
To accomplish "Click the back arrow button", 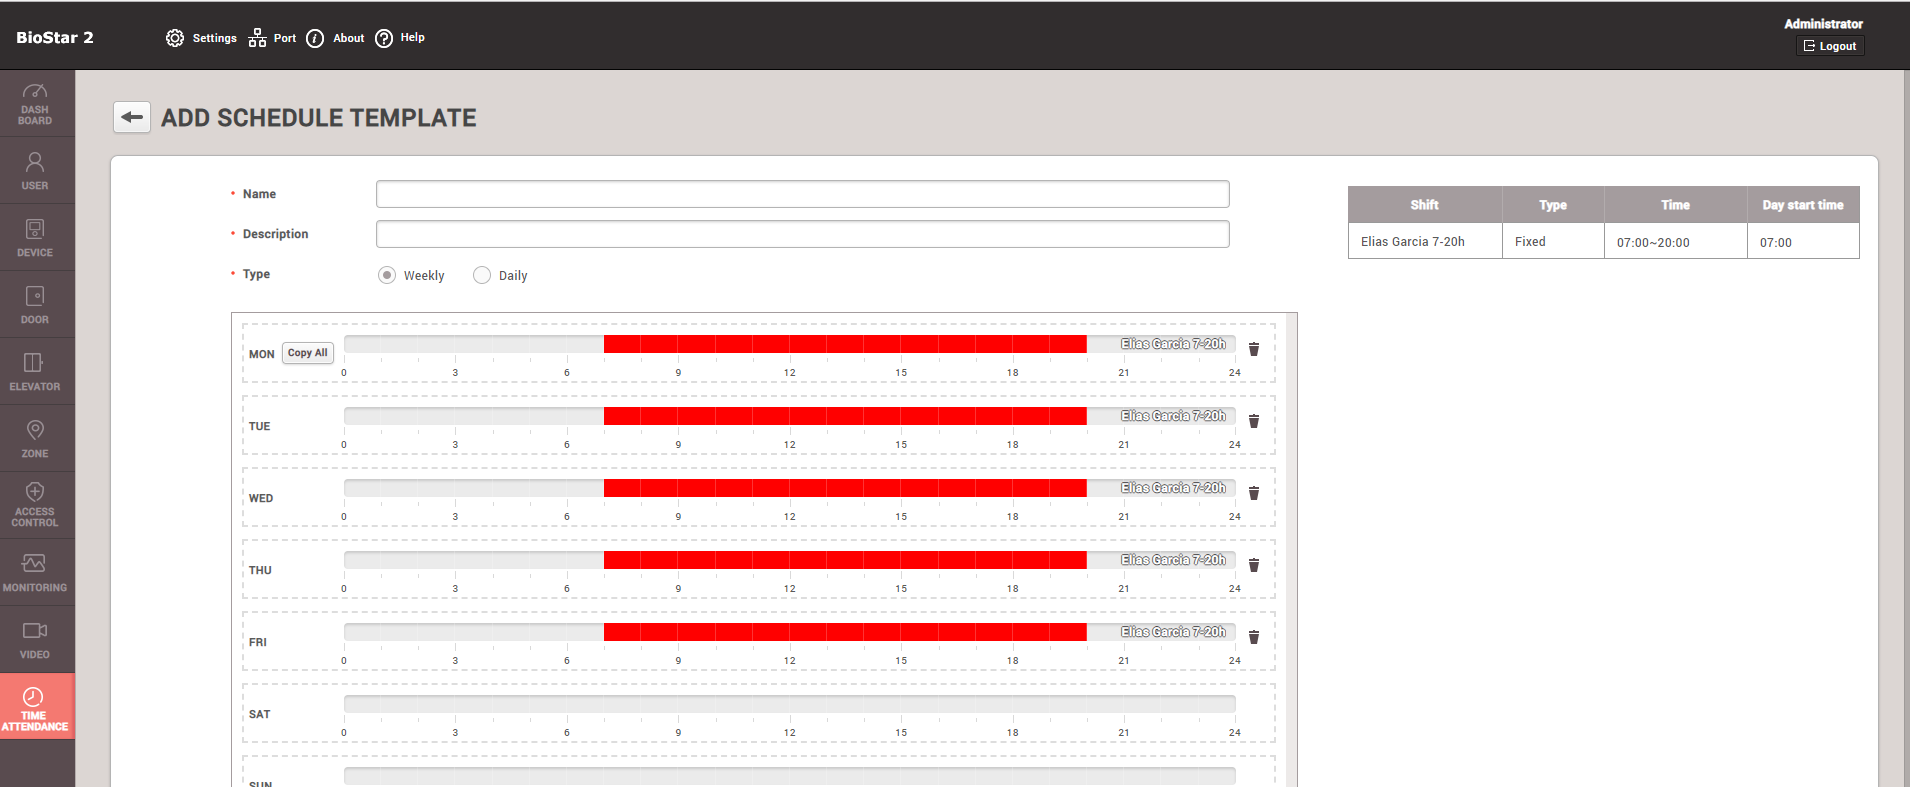I will pos(132,117).
